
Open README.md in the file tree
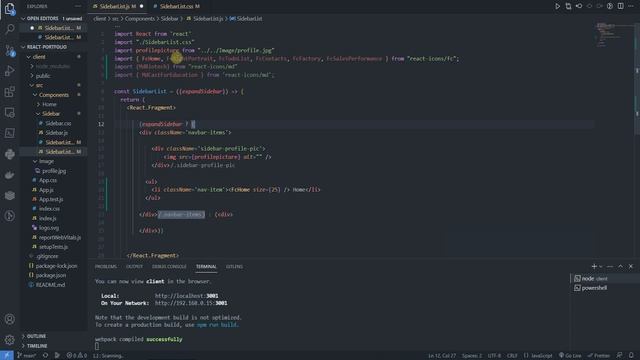pyautogui.click(x=50, y=284)
